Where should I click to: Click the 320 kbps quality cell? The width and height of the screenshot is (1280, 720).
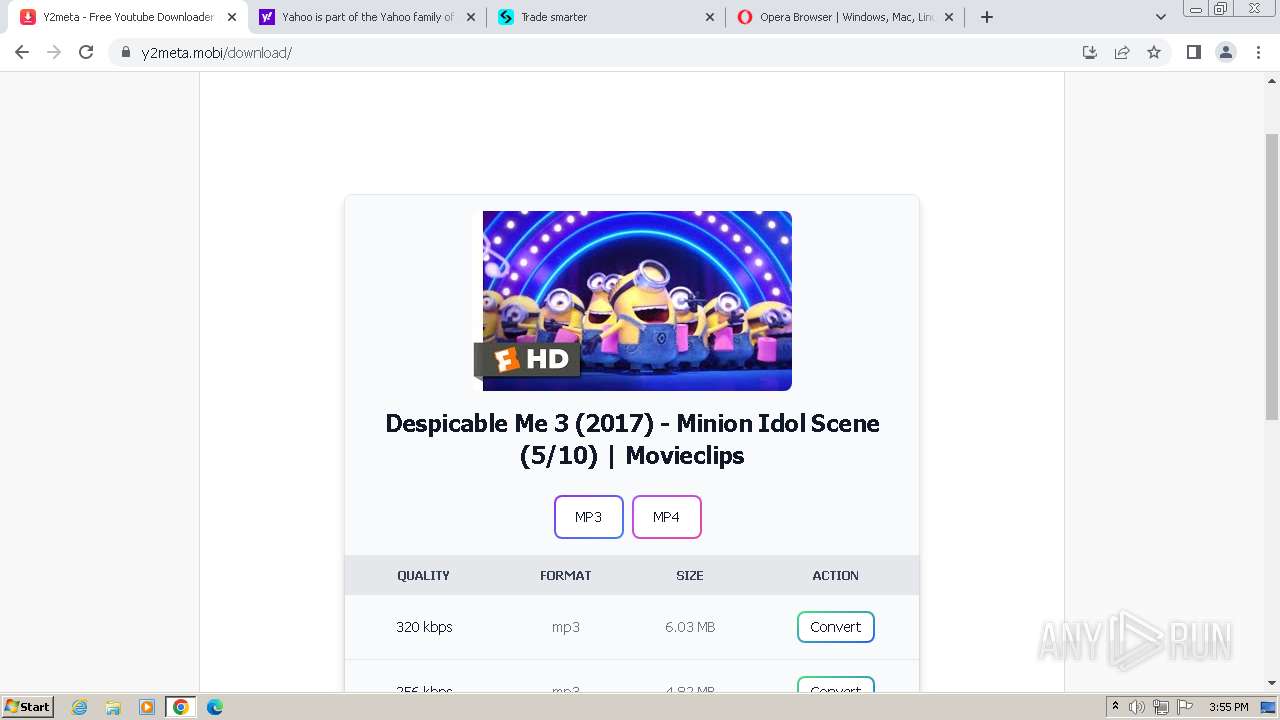424,627
